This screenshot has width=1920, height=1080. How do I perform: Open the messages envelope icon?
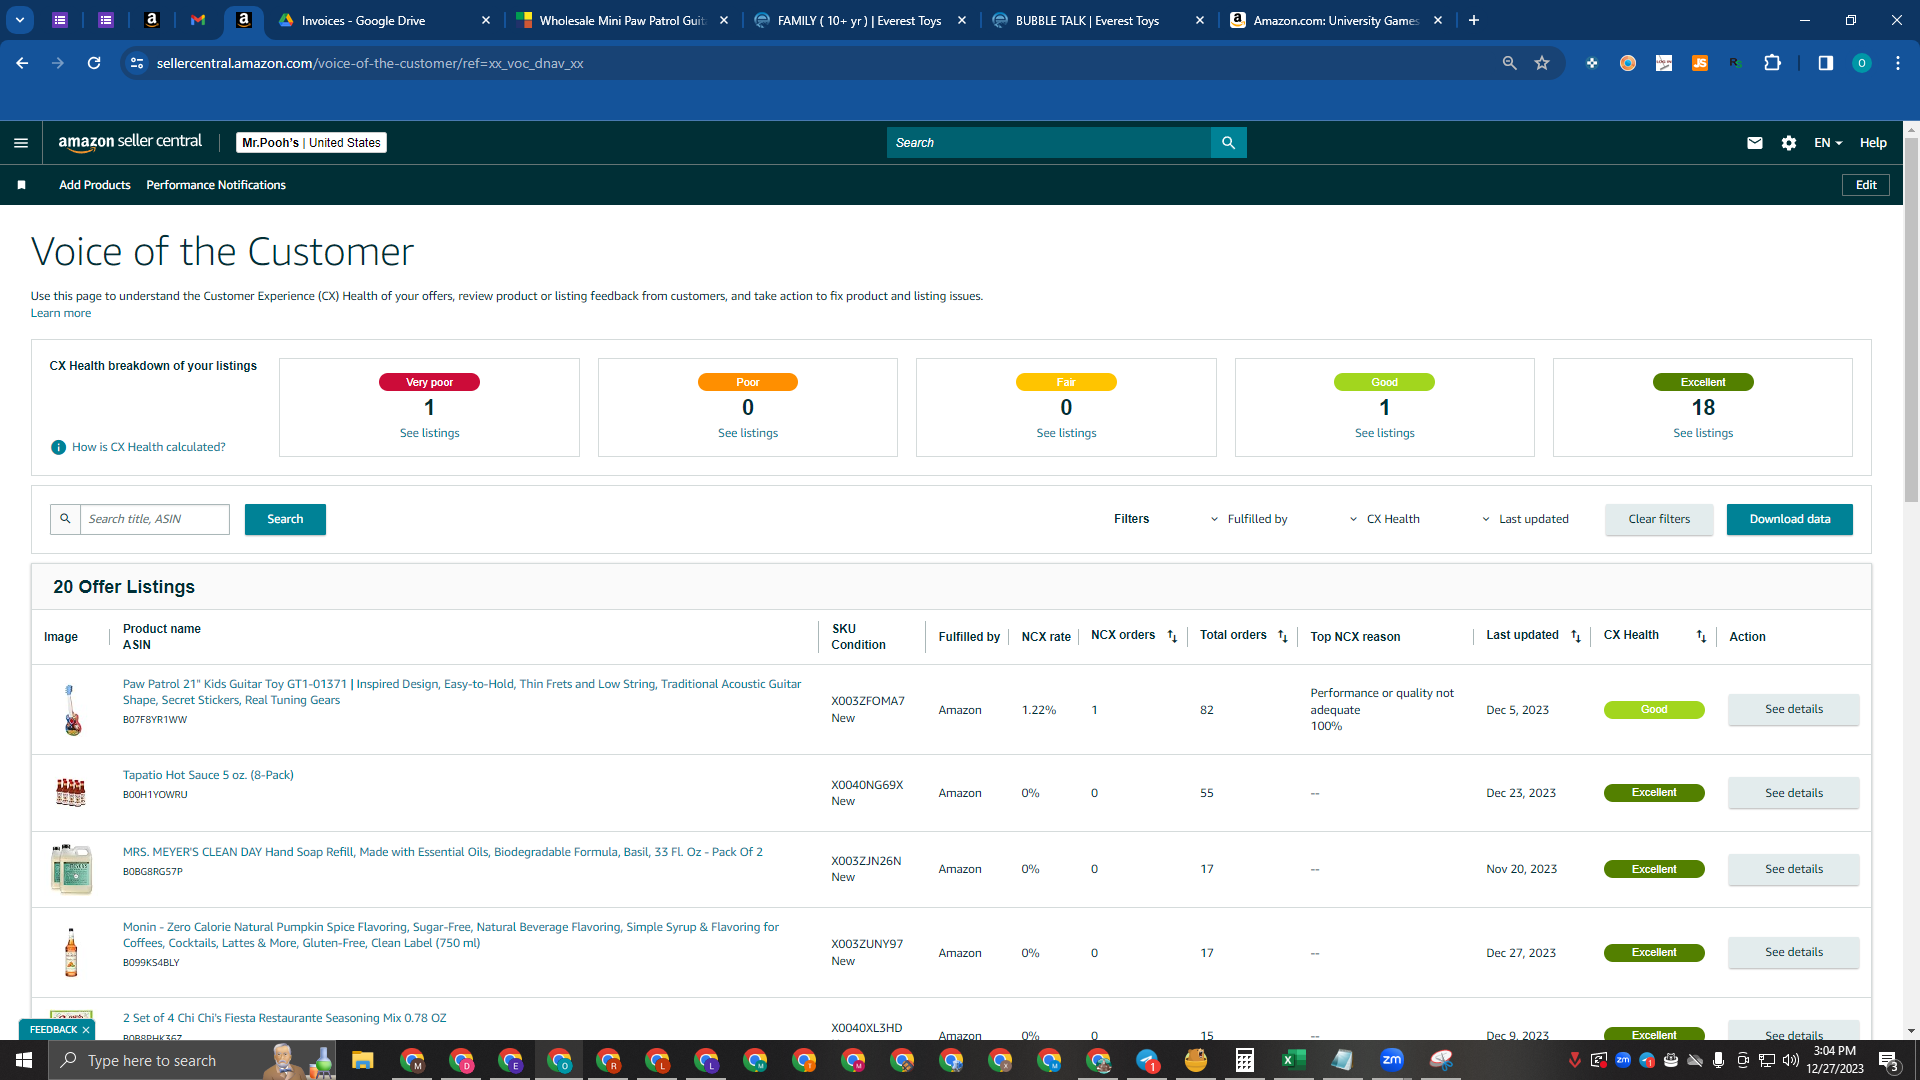[1754, 143]
